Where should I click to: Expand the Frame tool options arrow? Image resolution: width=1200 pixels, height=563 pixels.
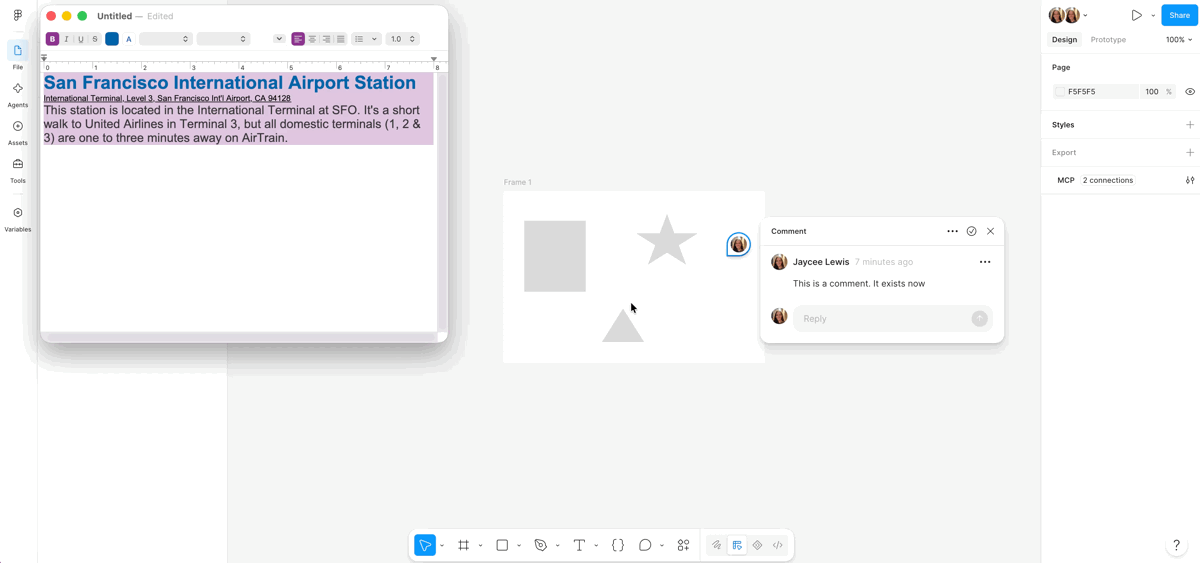click(481, 546)
